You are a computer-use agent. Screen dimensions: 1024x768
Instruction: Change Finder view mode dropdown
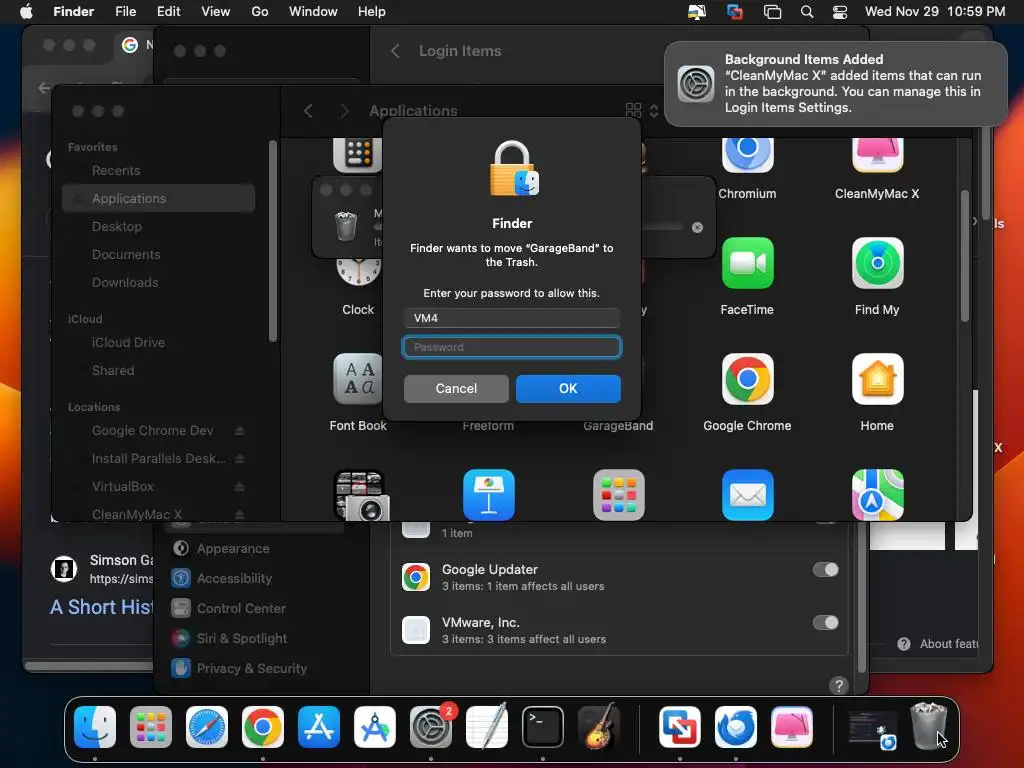coord(642,110)
